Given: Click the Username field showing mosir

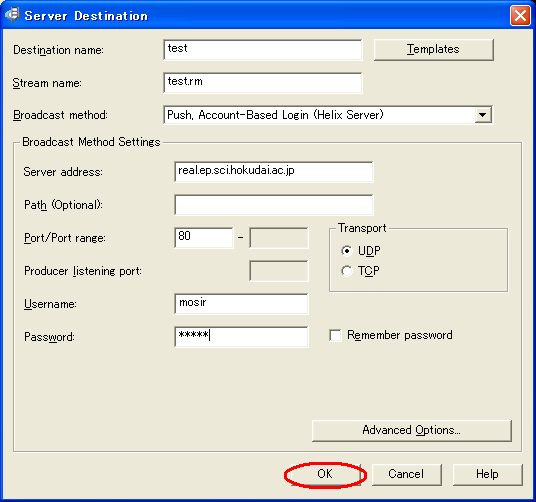Looking at the screenshot, I should 241,304.
